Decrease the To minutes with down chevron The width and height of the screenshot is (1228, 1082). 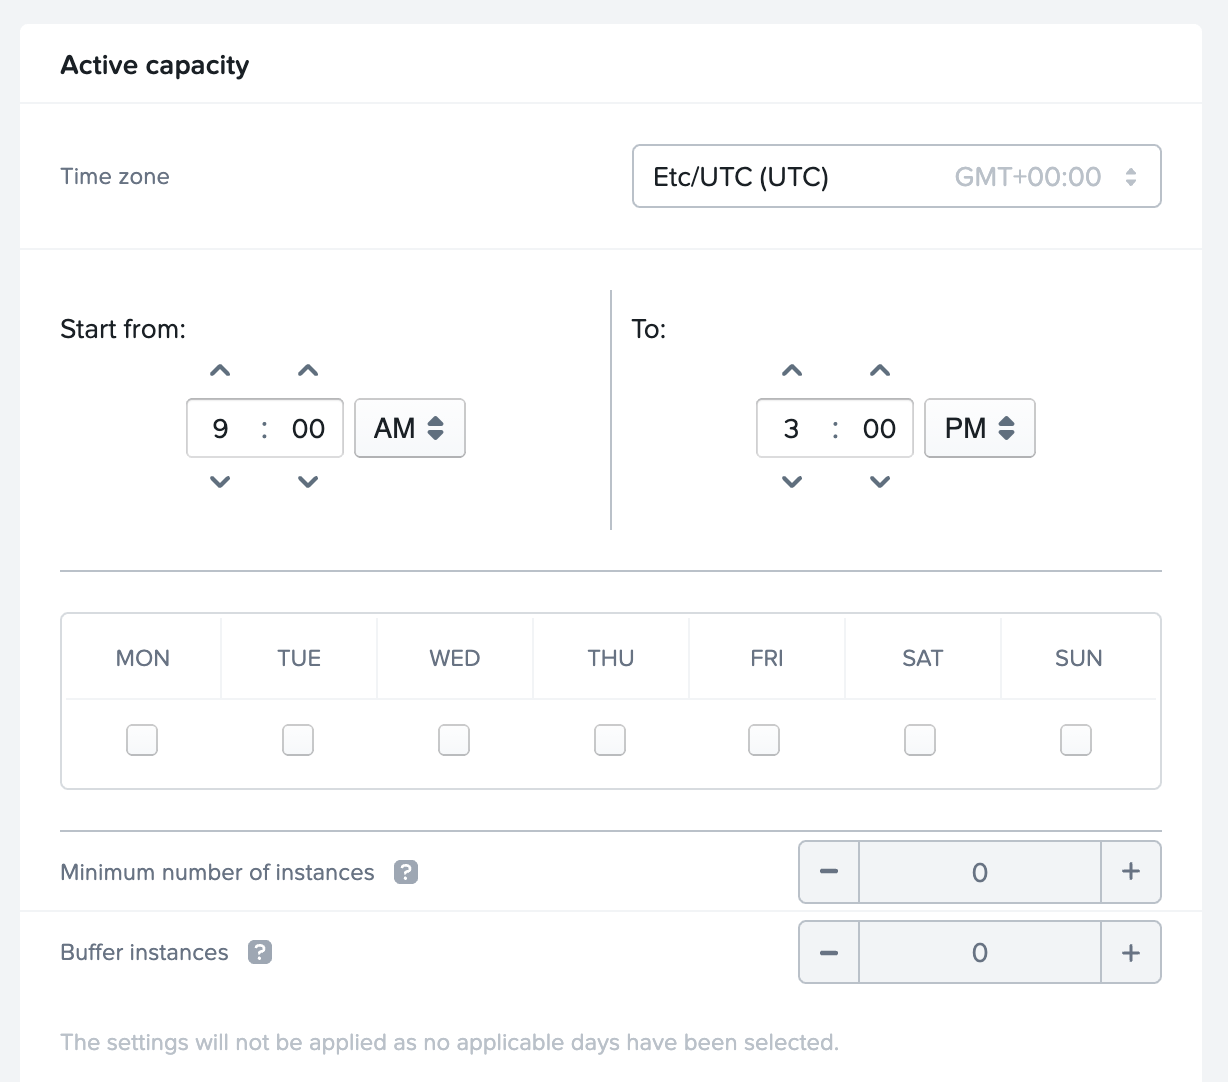[880, 482]
